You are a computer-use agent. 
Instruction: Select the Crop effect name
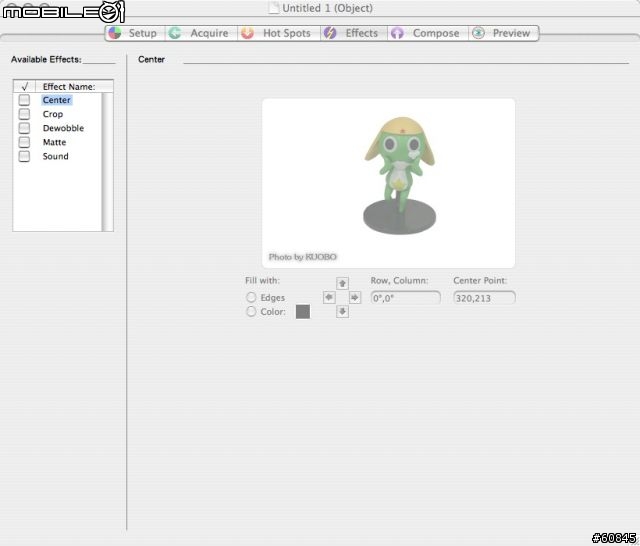(x=53, y=114)
